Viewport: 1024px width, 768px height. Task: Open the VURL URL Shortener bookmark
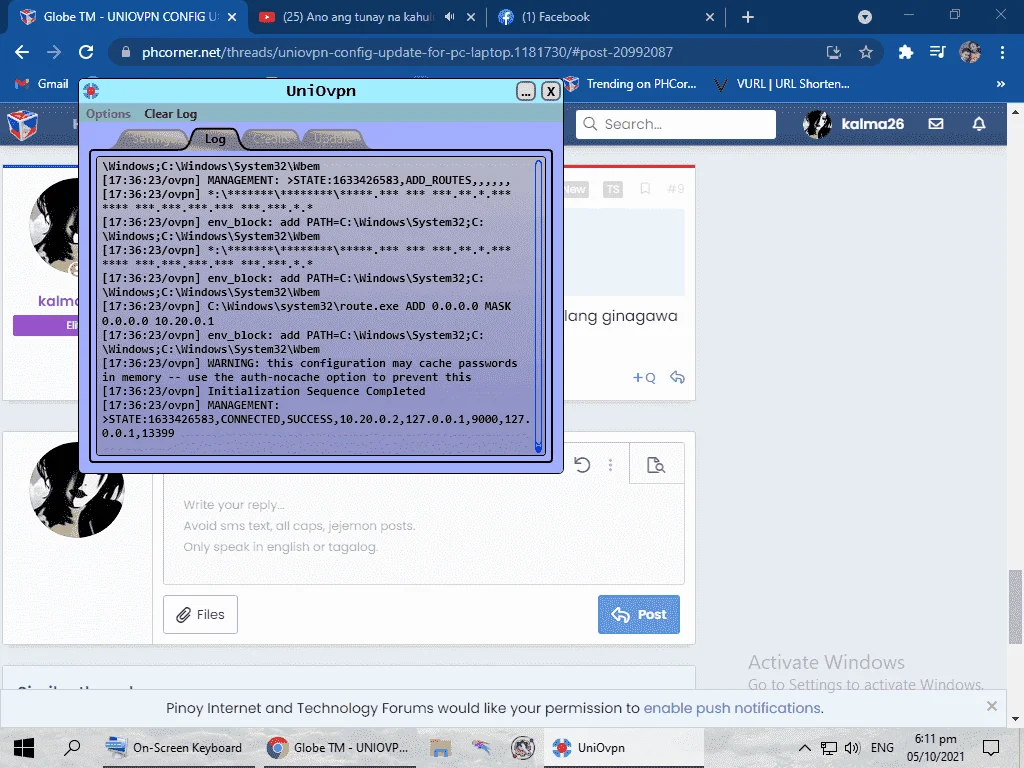pyautogui.click(x=782, y=84)
